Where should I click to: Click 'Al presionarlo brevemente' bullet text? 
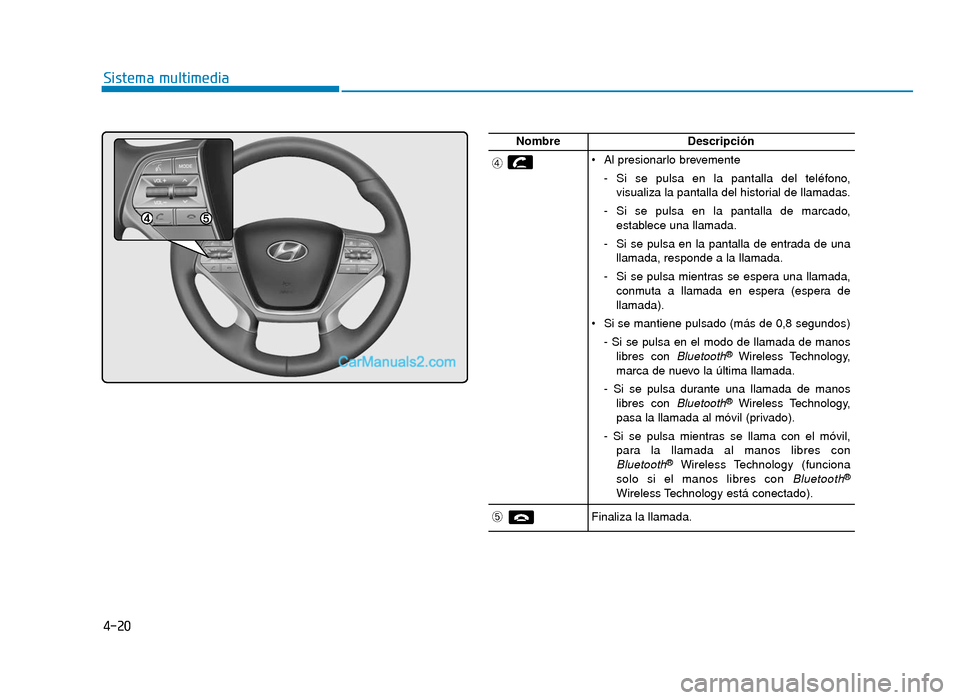tap(672, 160)
